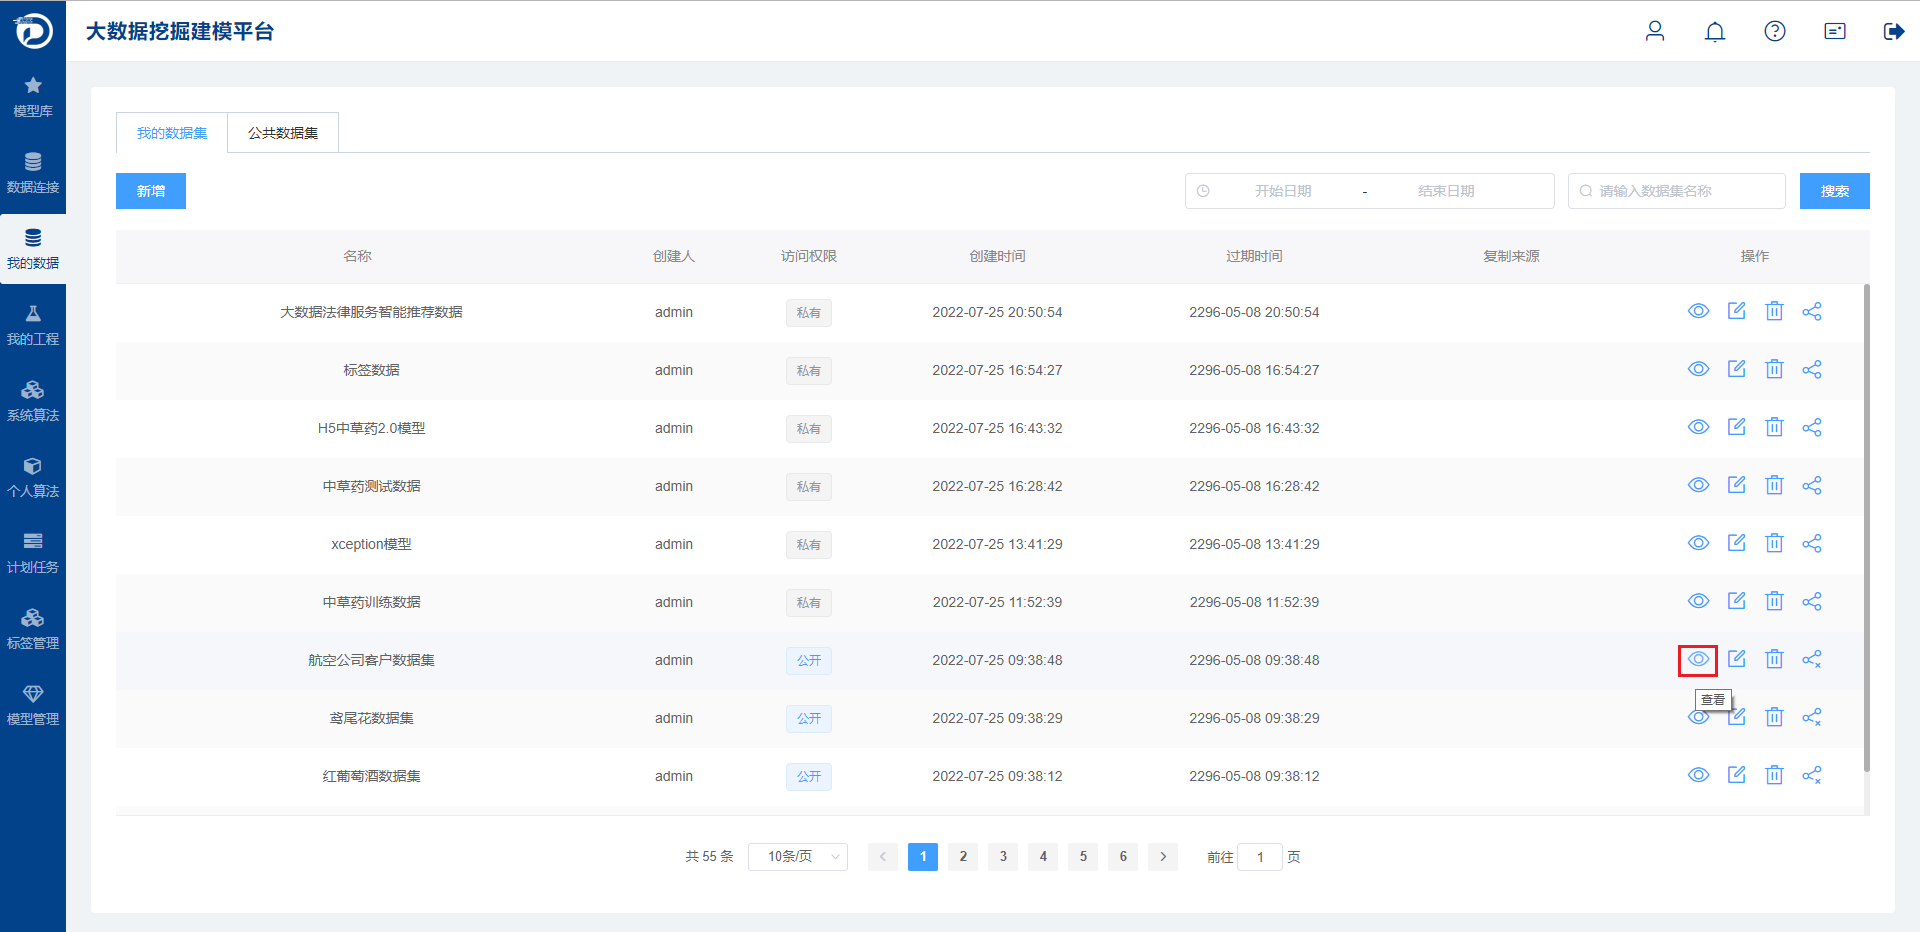The image size is (1920, 932).
Task: Delete the 中草药训练数据 row
Action: (x=1774, y=601)
